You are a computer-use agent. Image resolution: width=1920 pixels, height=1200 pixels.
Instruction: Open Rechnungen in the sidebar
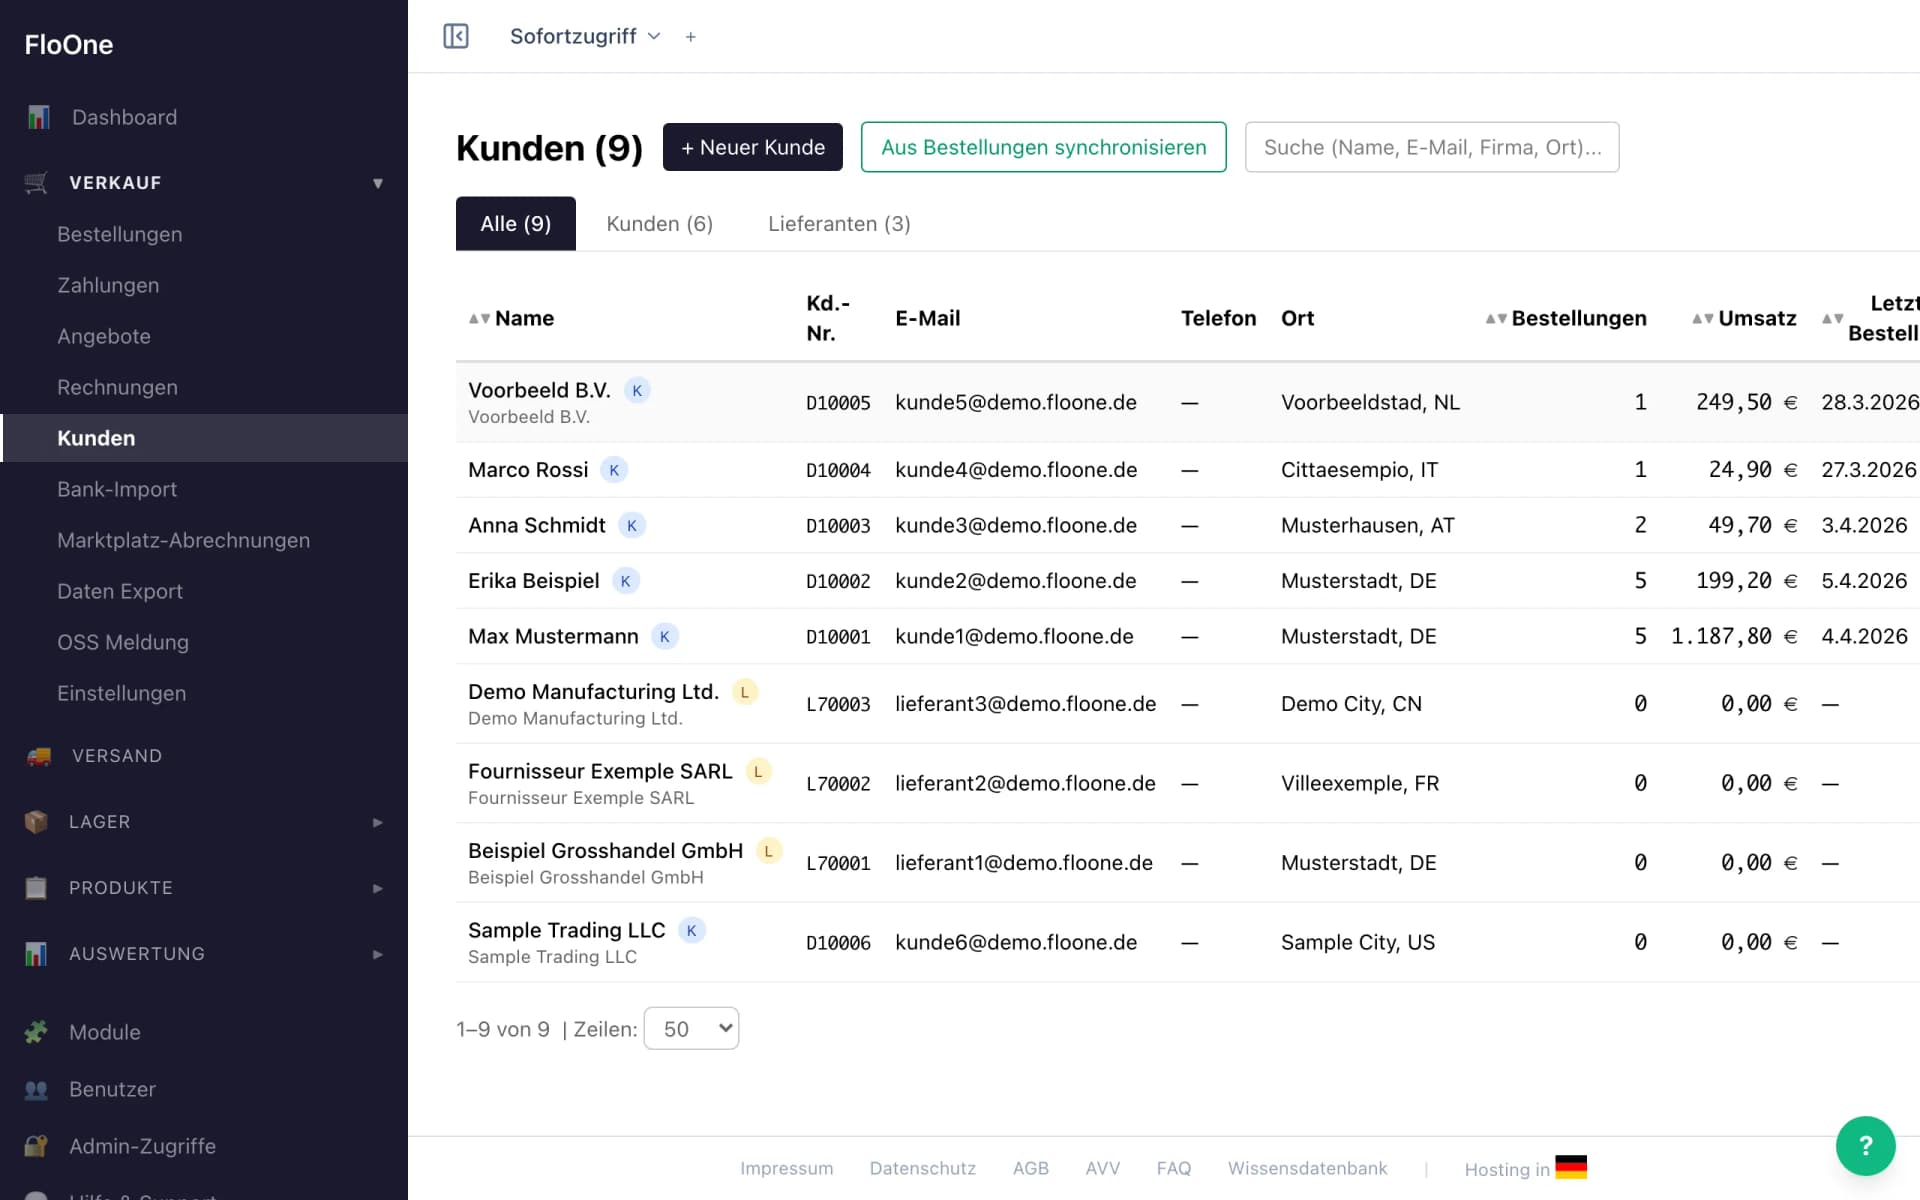[117, 387]
